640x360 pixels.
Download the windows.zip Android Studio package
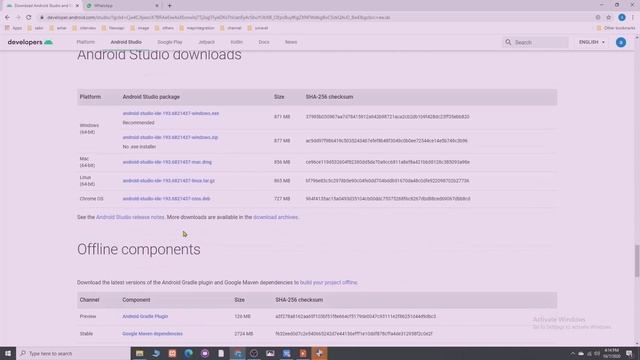point(170,137)
